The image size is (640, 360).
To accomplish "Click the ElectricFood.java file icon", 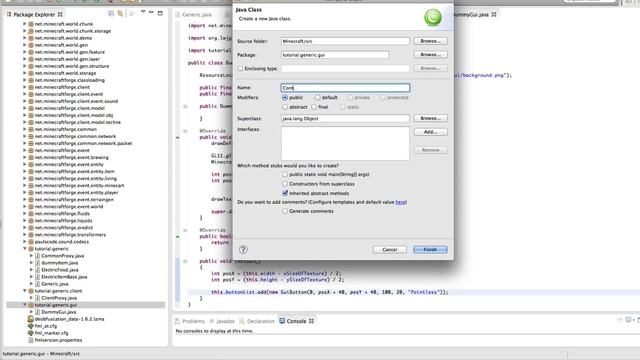I will click(38, 270).
